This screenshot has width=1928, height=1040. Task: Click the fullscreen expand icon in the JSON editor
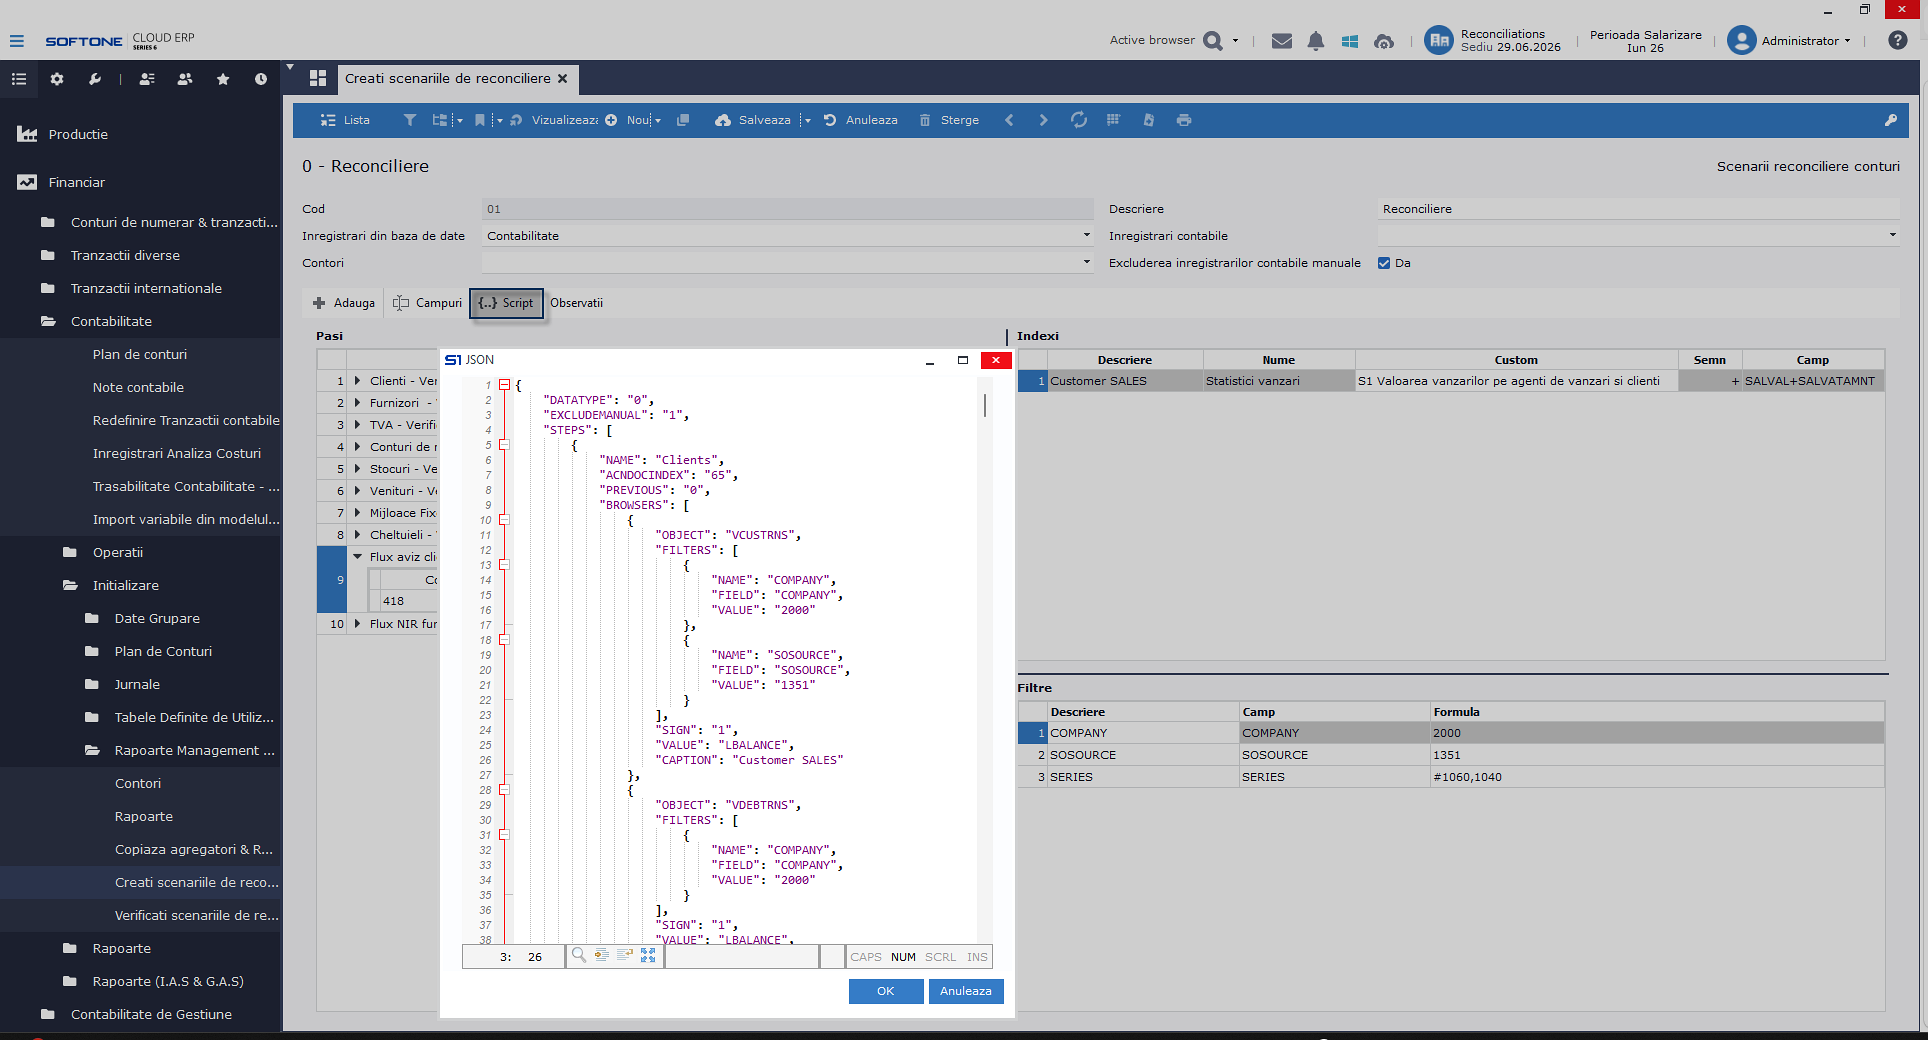(x=648, y=956)
